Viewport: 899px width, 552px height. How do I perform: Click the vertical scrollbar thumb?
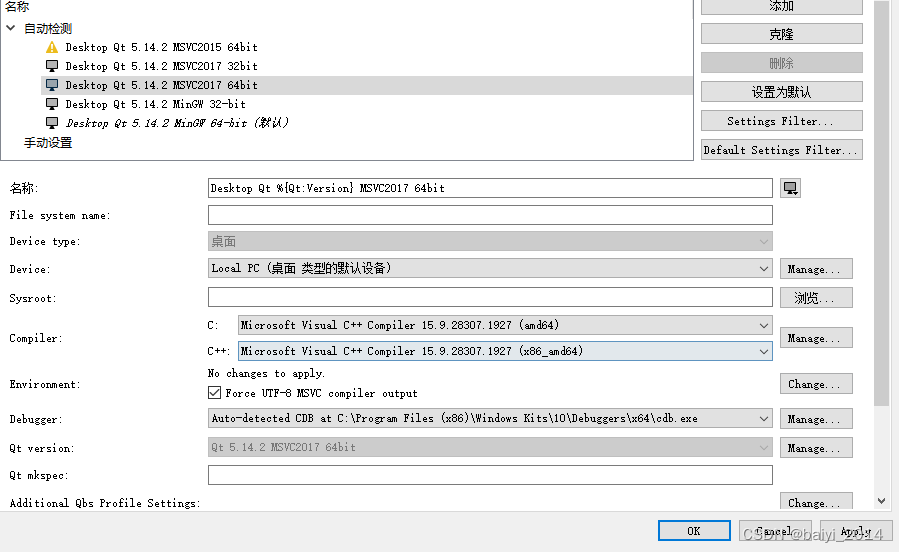[881, 203]
